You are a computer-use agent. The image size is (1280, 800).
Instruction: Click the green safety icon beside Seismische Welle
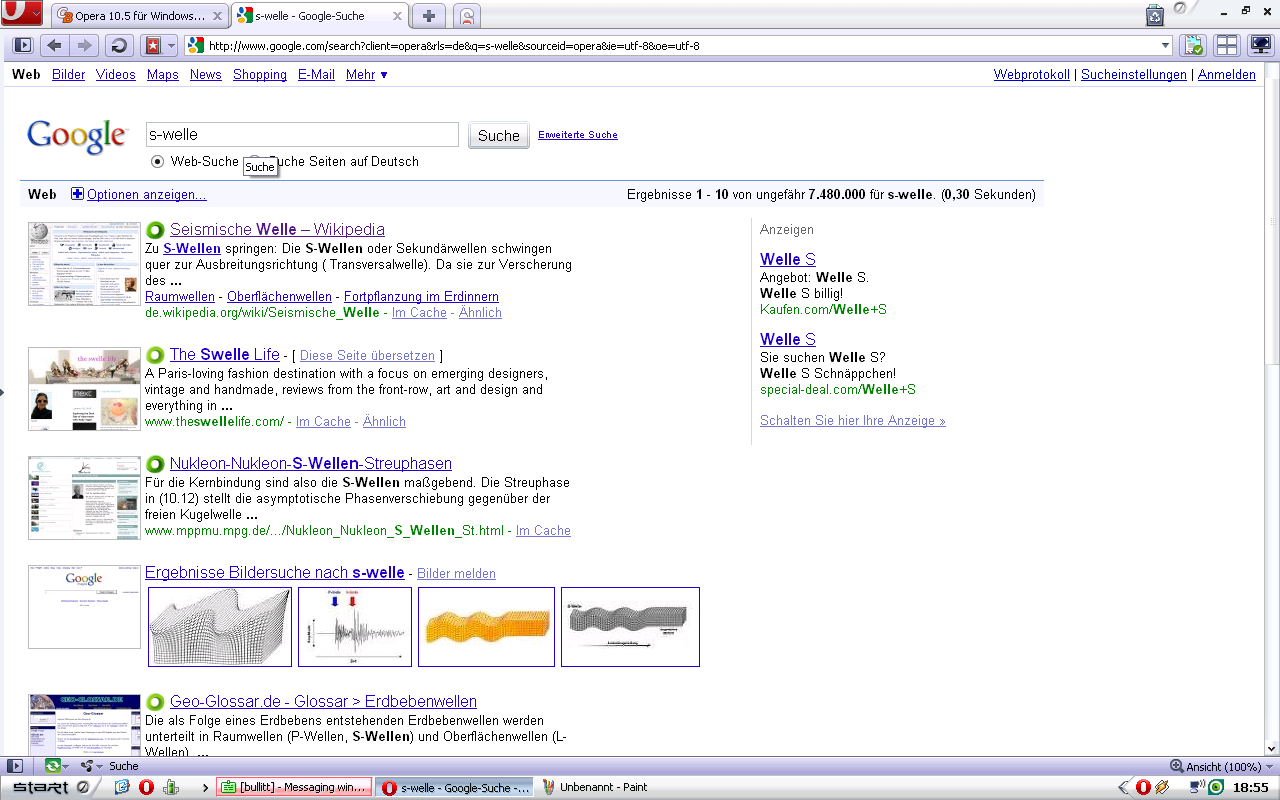pos(155,230)
